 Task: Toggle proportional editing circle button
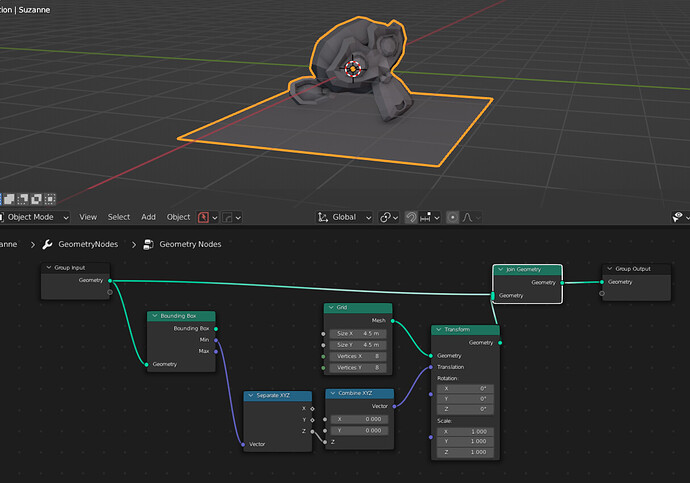(x=452, y=217)
